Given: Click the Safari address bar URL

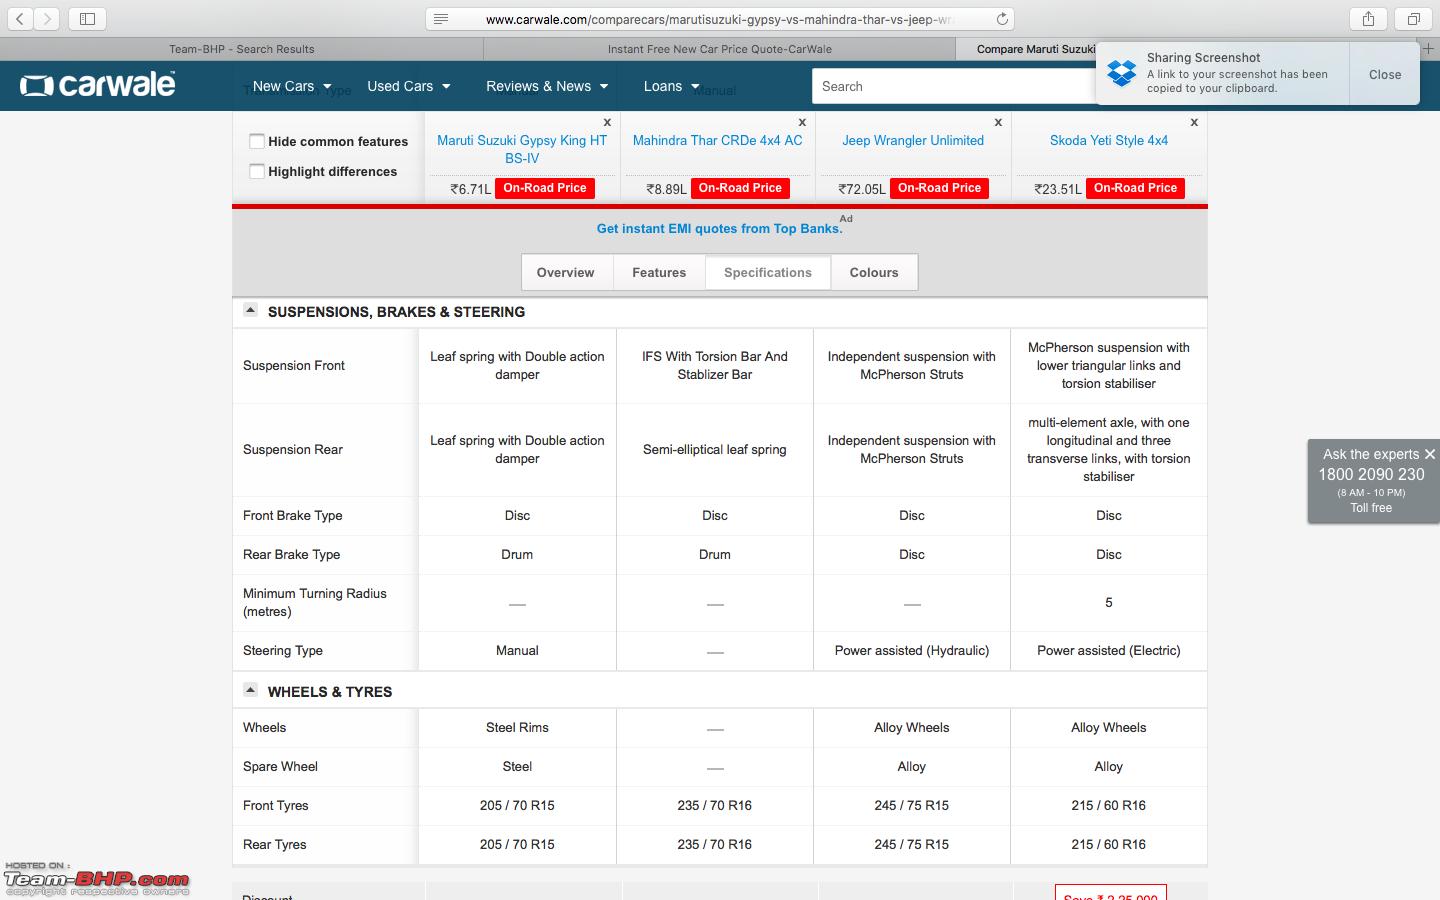Looking at the screenshot, I should tap(720, 19).
